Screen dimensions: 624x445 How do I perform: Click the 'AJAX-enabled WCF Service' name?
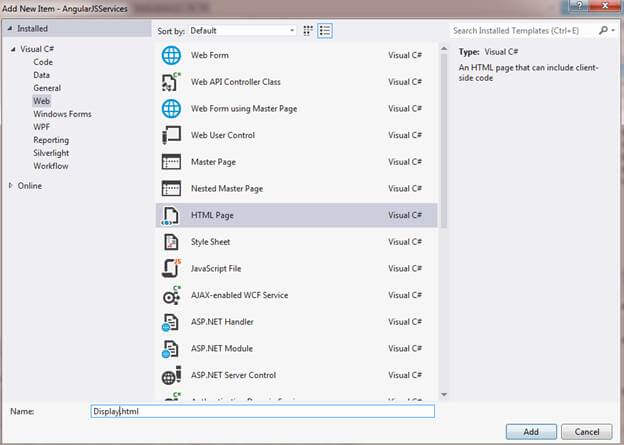pos(239,295)
